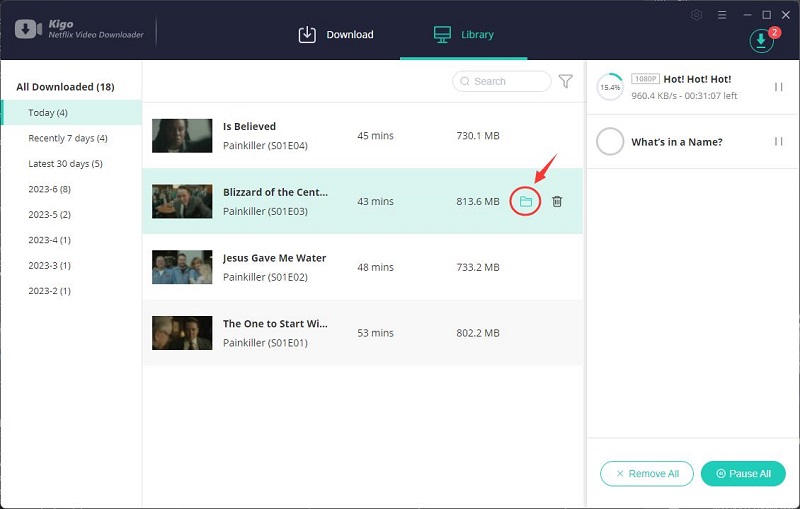800x509 pixels.
Task: Open the Jesus Gave Me Water thumbnail
Action: pyautogui.click(x=182, y=267)
